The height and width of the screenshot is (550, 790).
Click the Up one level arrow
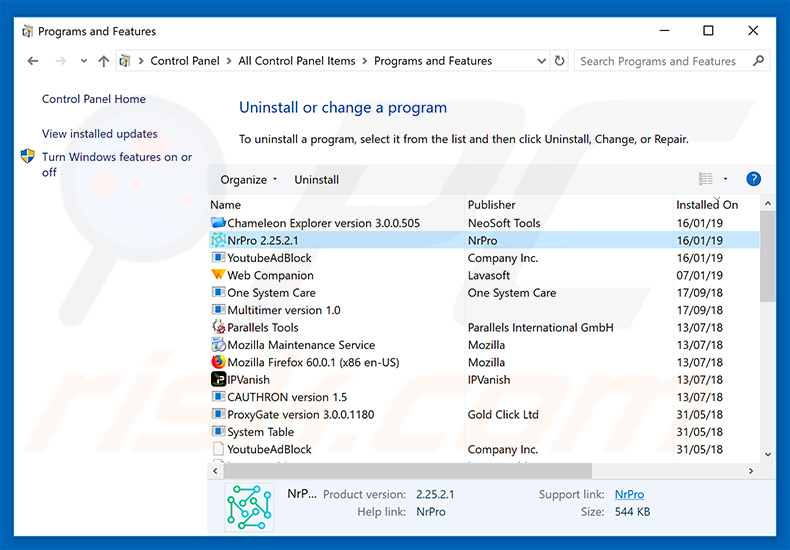pos(103,61)
